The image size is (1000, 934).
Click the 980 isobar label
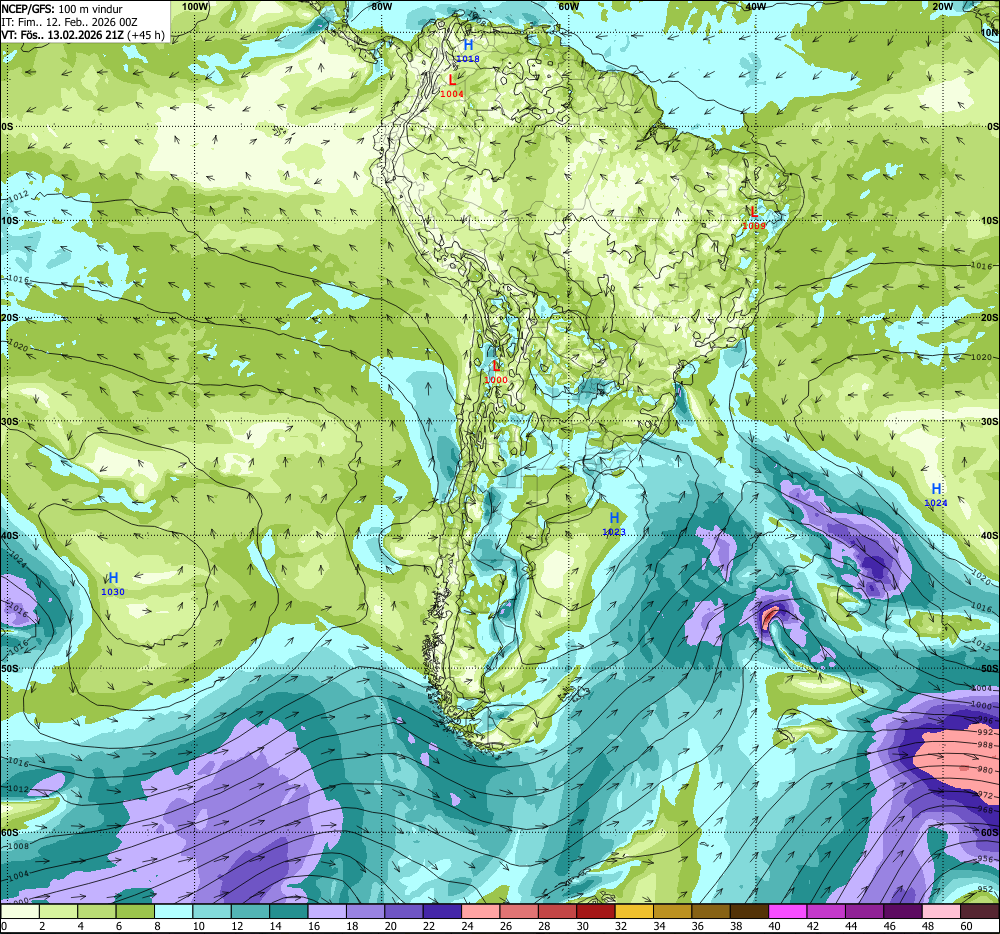[x=985, y=770]
